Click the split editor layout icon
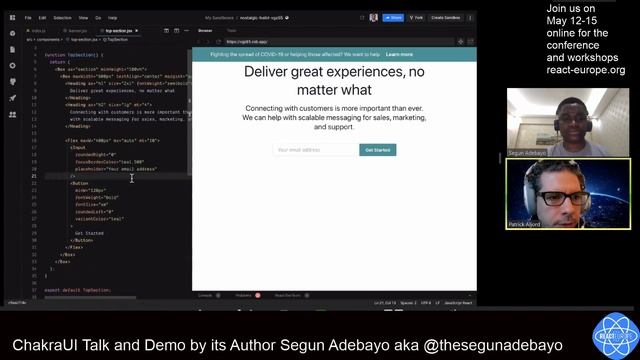 [167, 31]
